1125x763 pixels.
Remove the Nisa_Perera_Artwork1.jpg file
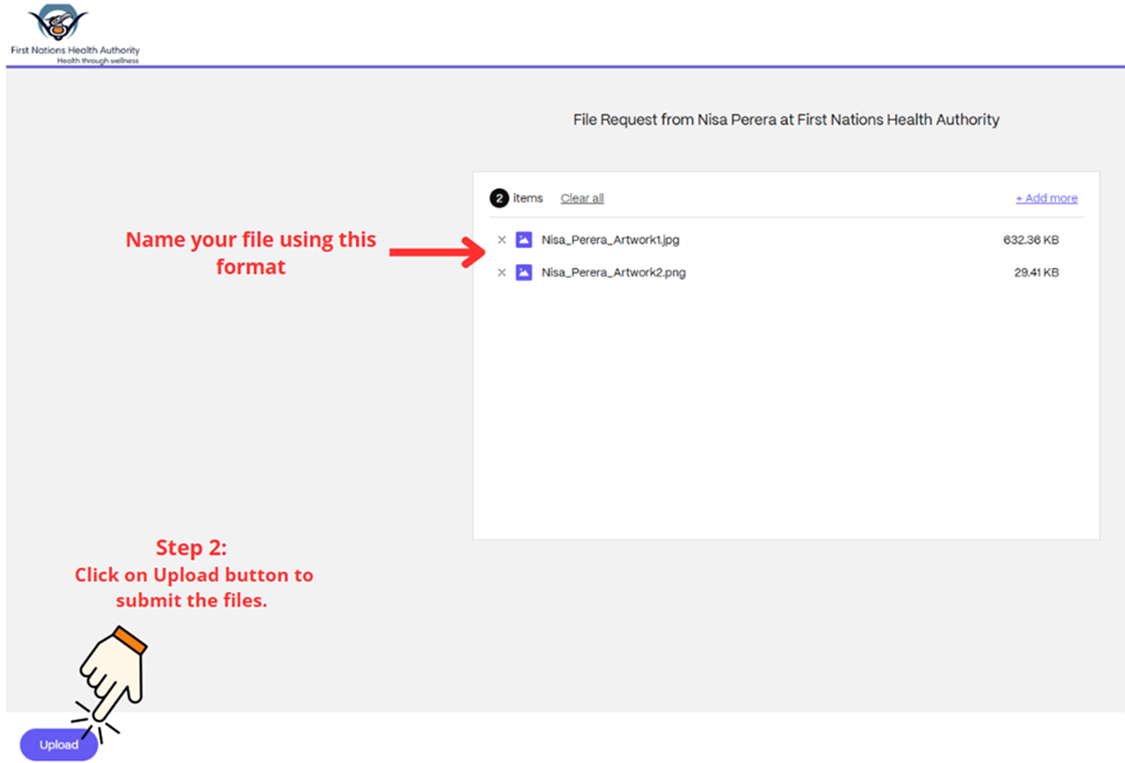(x=502, y=240)
